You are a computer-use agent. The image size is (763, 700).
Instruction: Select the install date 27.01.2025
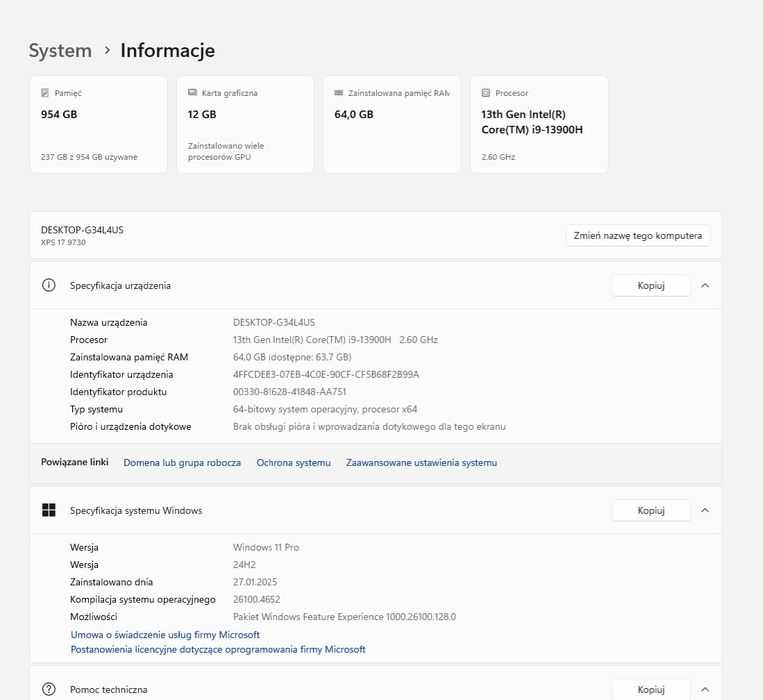(255, 582)
